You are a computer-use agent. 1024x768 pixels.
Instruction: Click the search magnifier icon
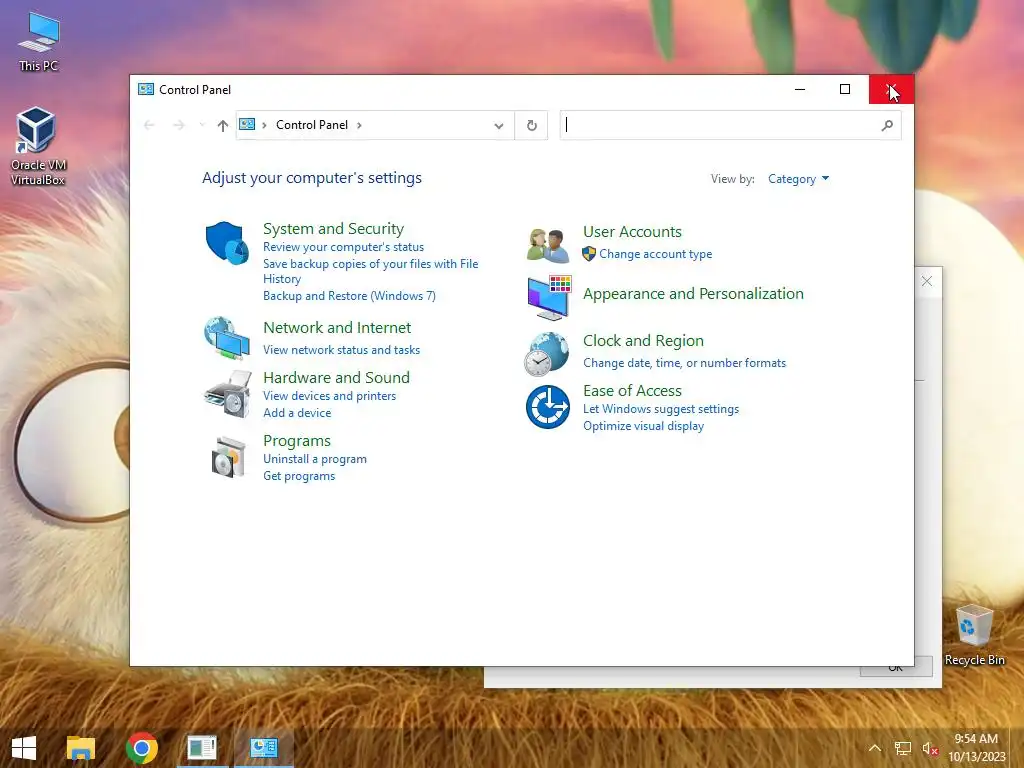point(887,125)
